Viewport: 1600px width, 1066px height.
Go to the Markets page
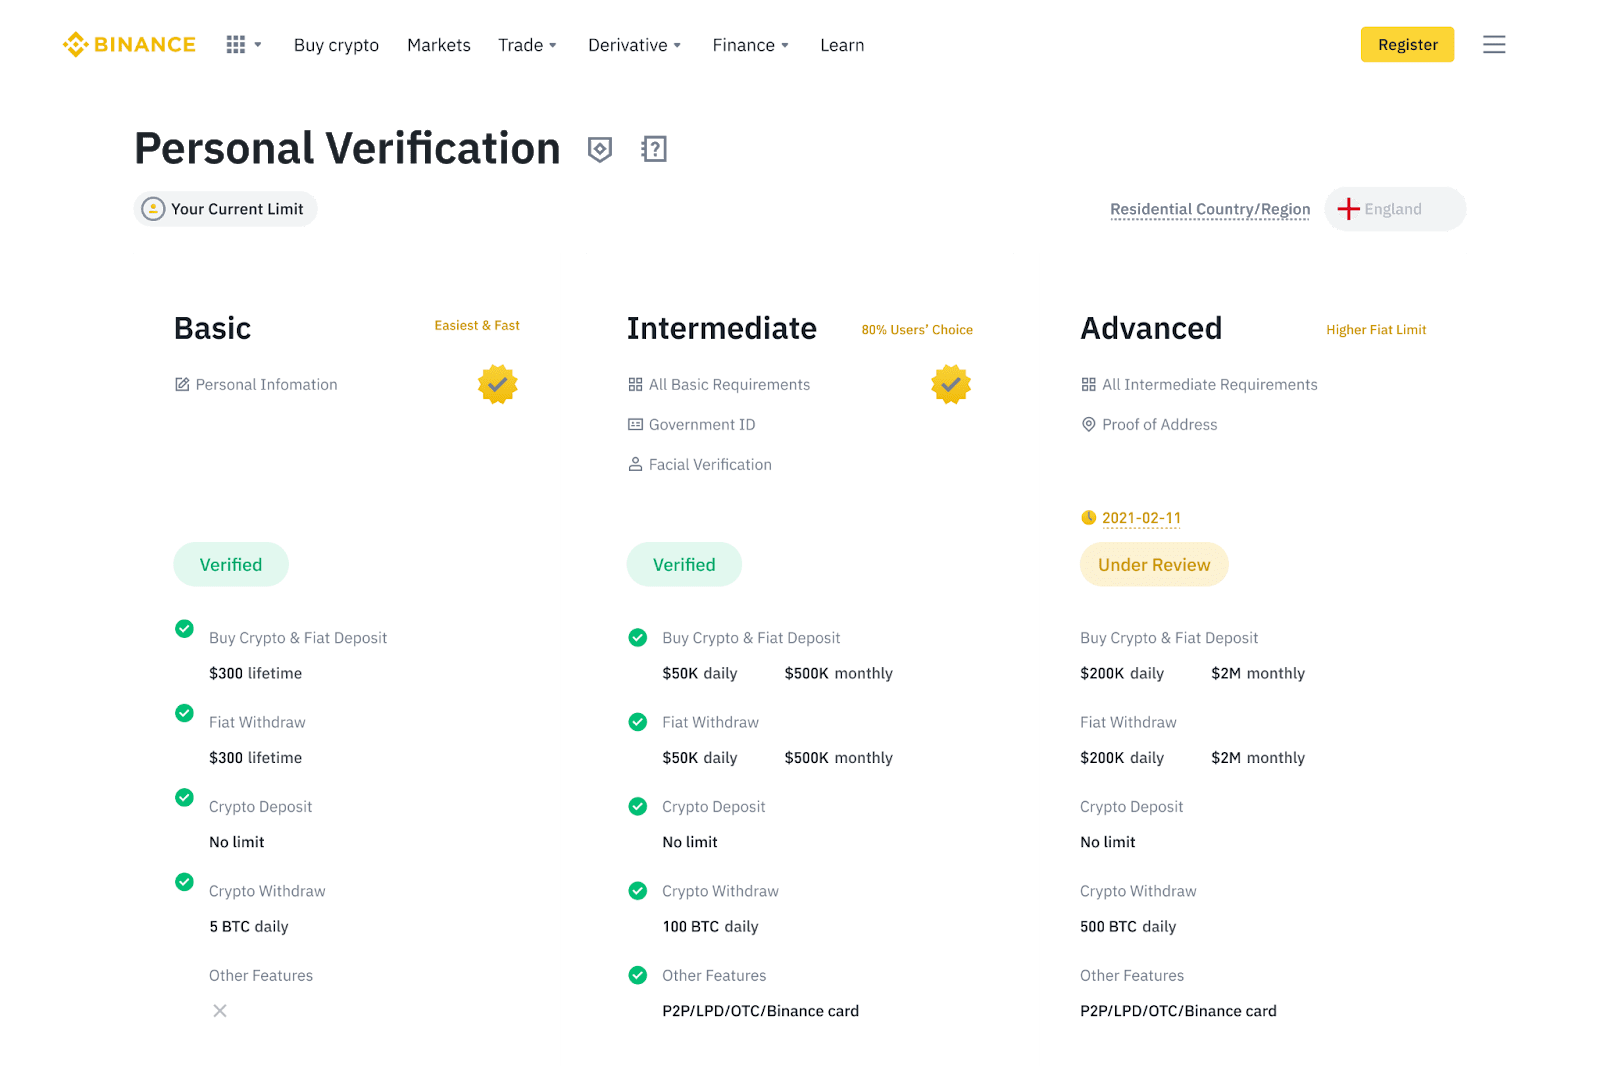[439, 45]
